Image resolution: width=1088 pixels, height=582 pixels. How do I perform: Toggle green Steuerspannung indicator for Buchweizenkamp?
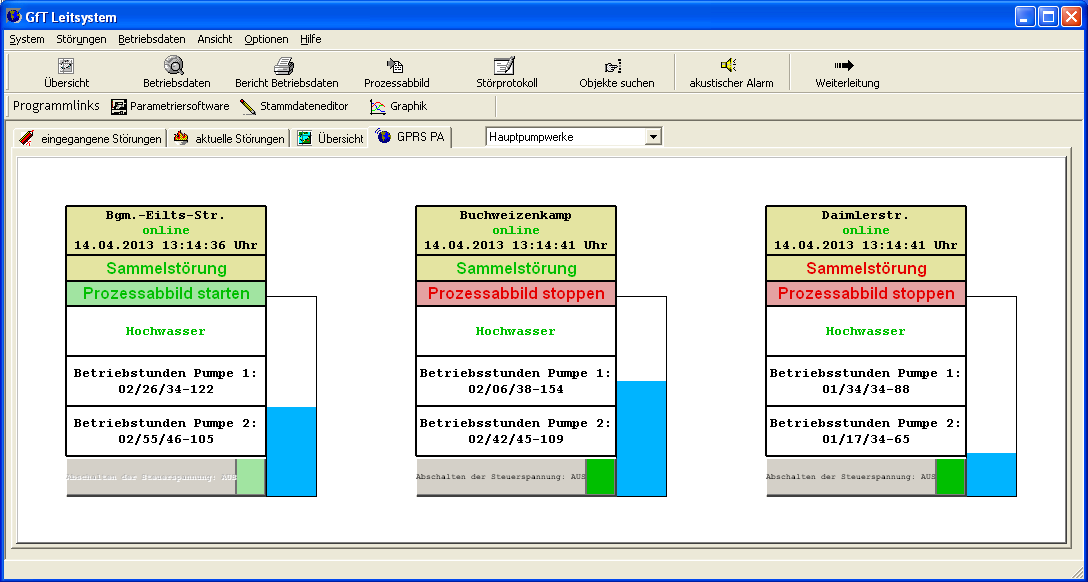(x=600, y=477)
